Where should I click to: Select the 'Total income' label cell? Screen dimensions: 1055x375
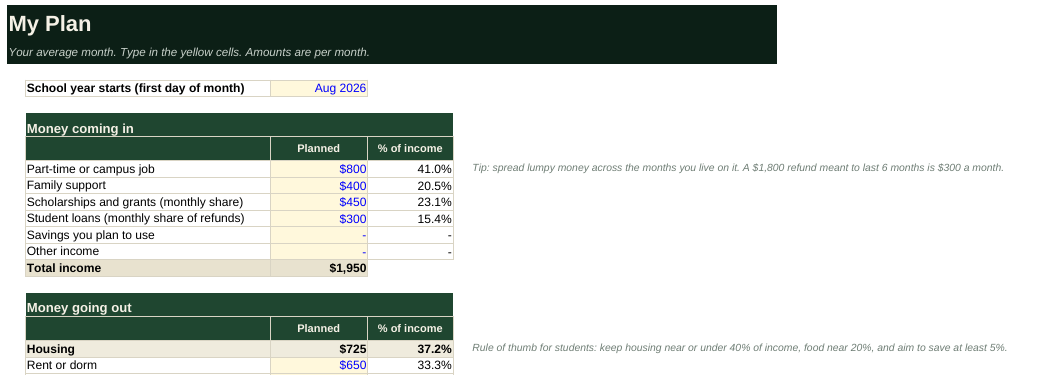click(148, 268)
